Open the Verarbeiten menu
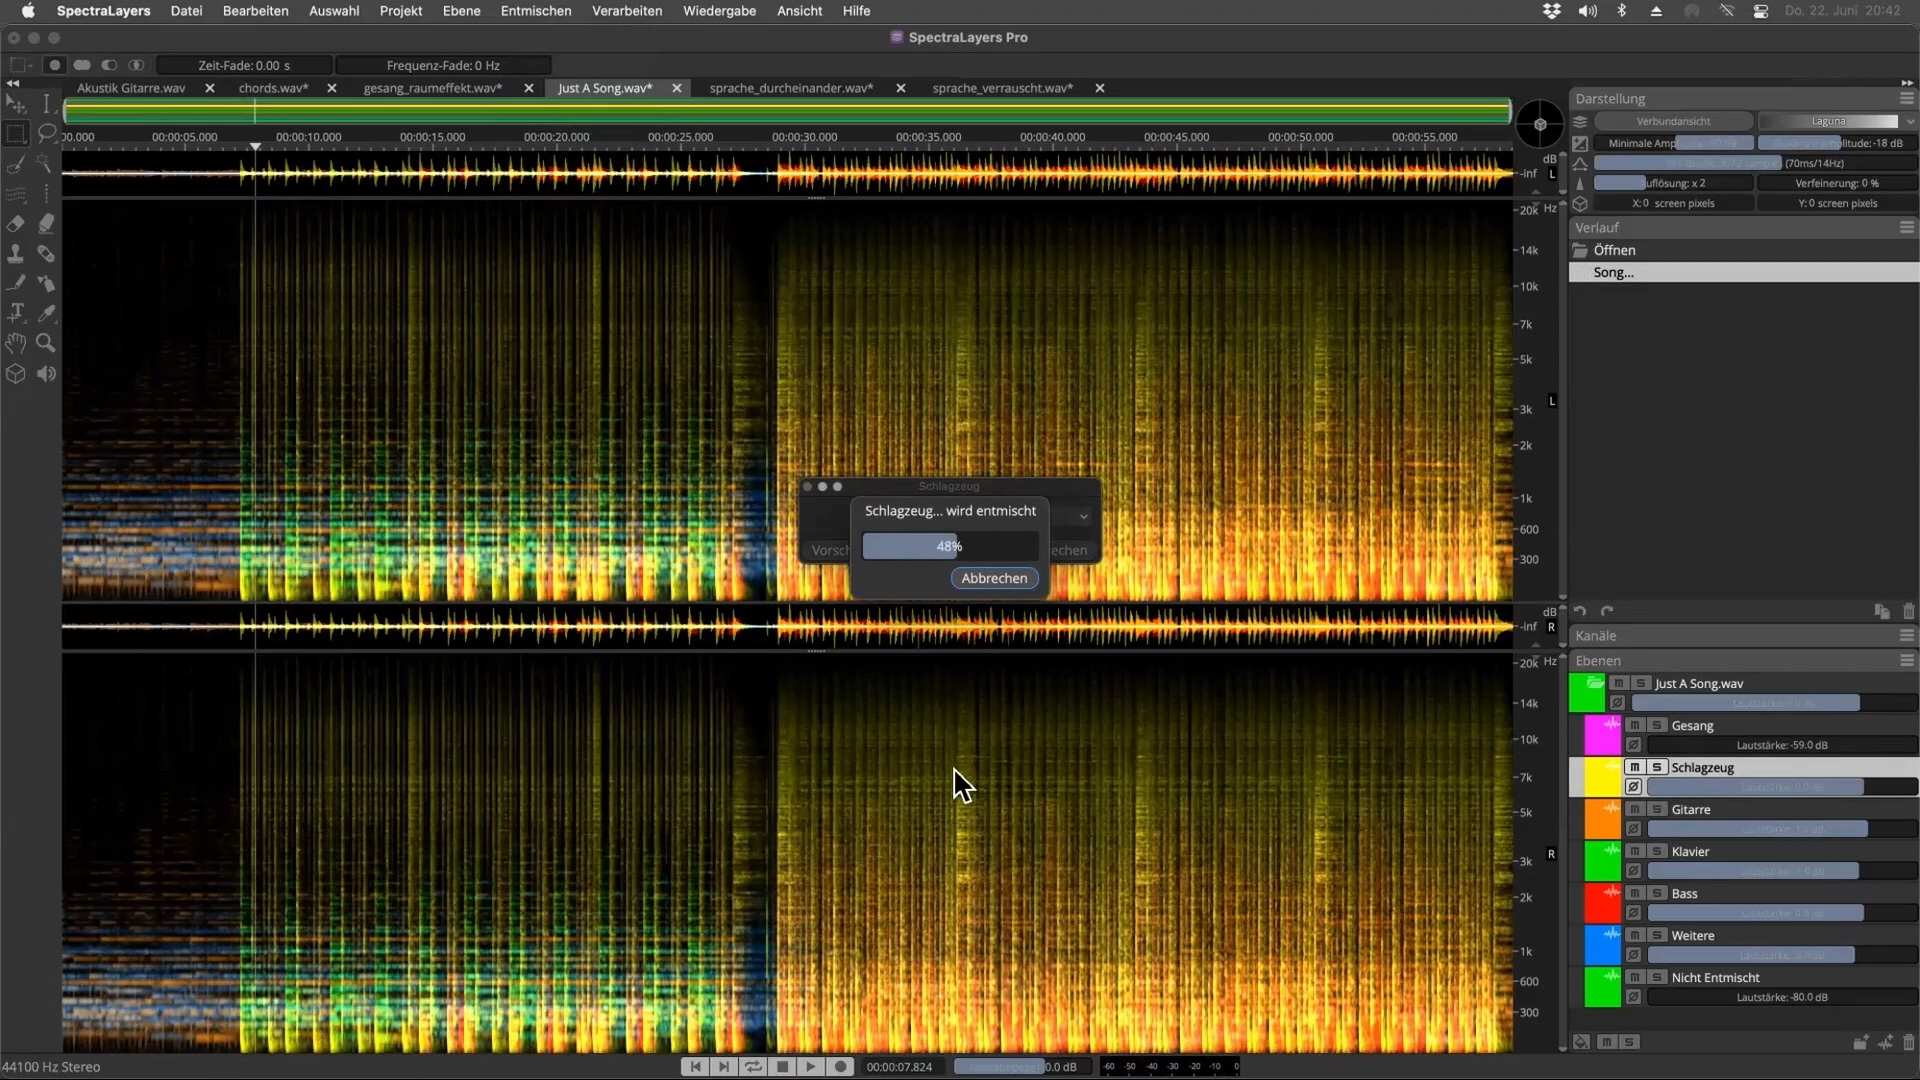This screenshot has width=1920, height=1080. pos(627,11)
